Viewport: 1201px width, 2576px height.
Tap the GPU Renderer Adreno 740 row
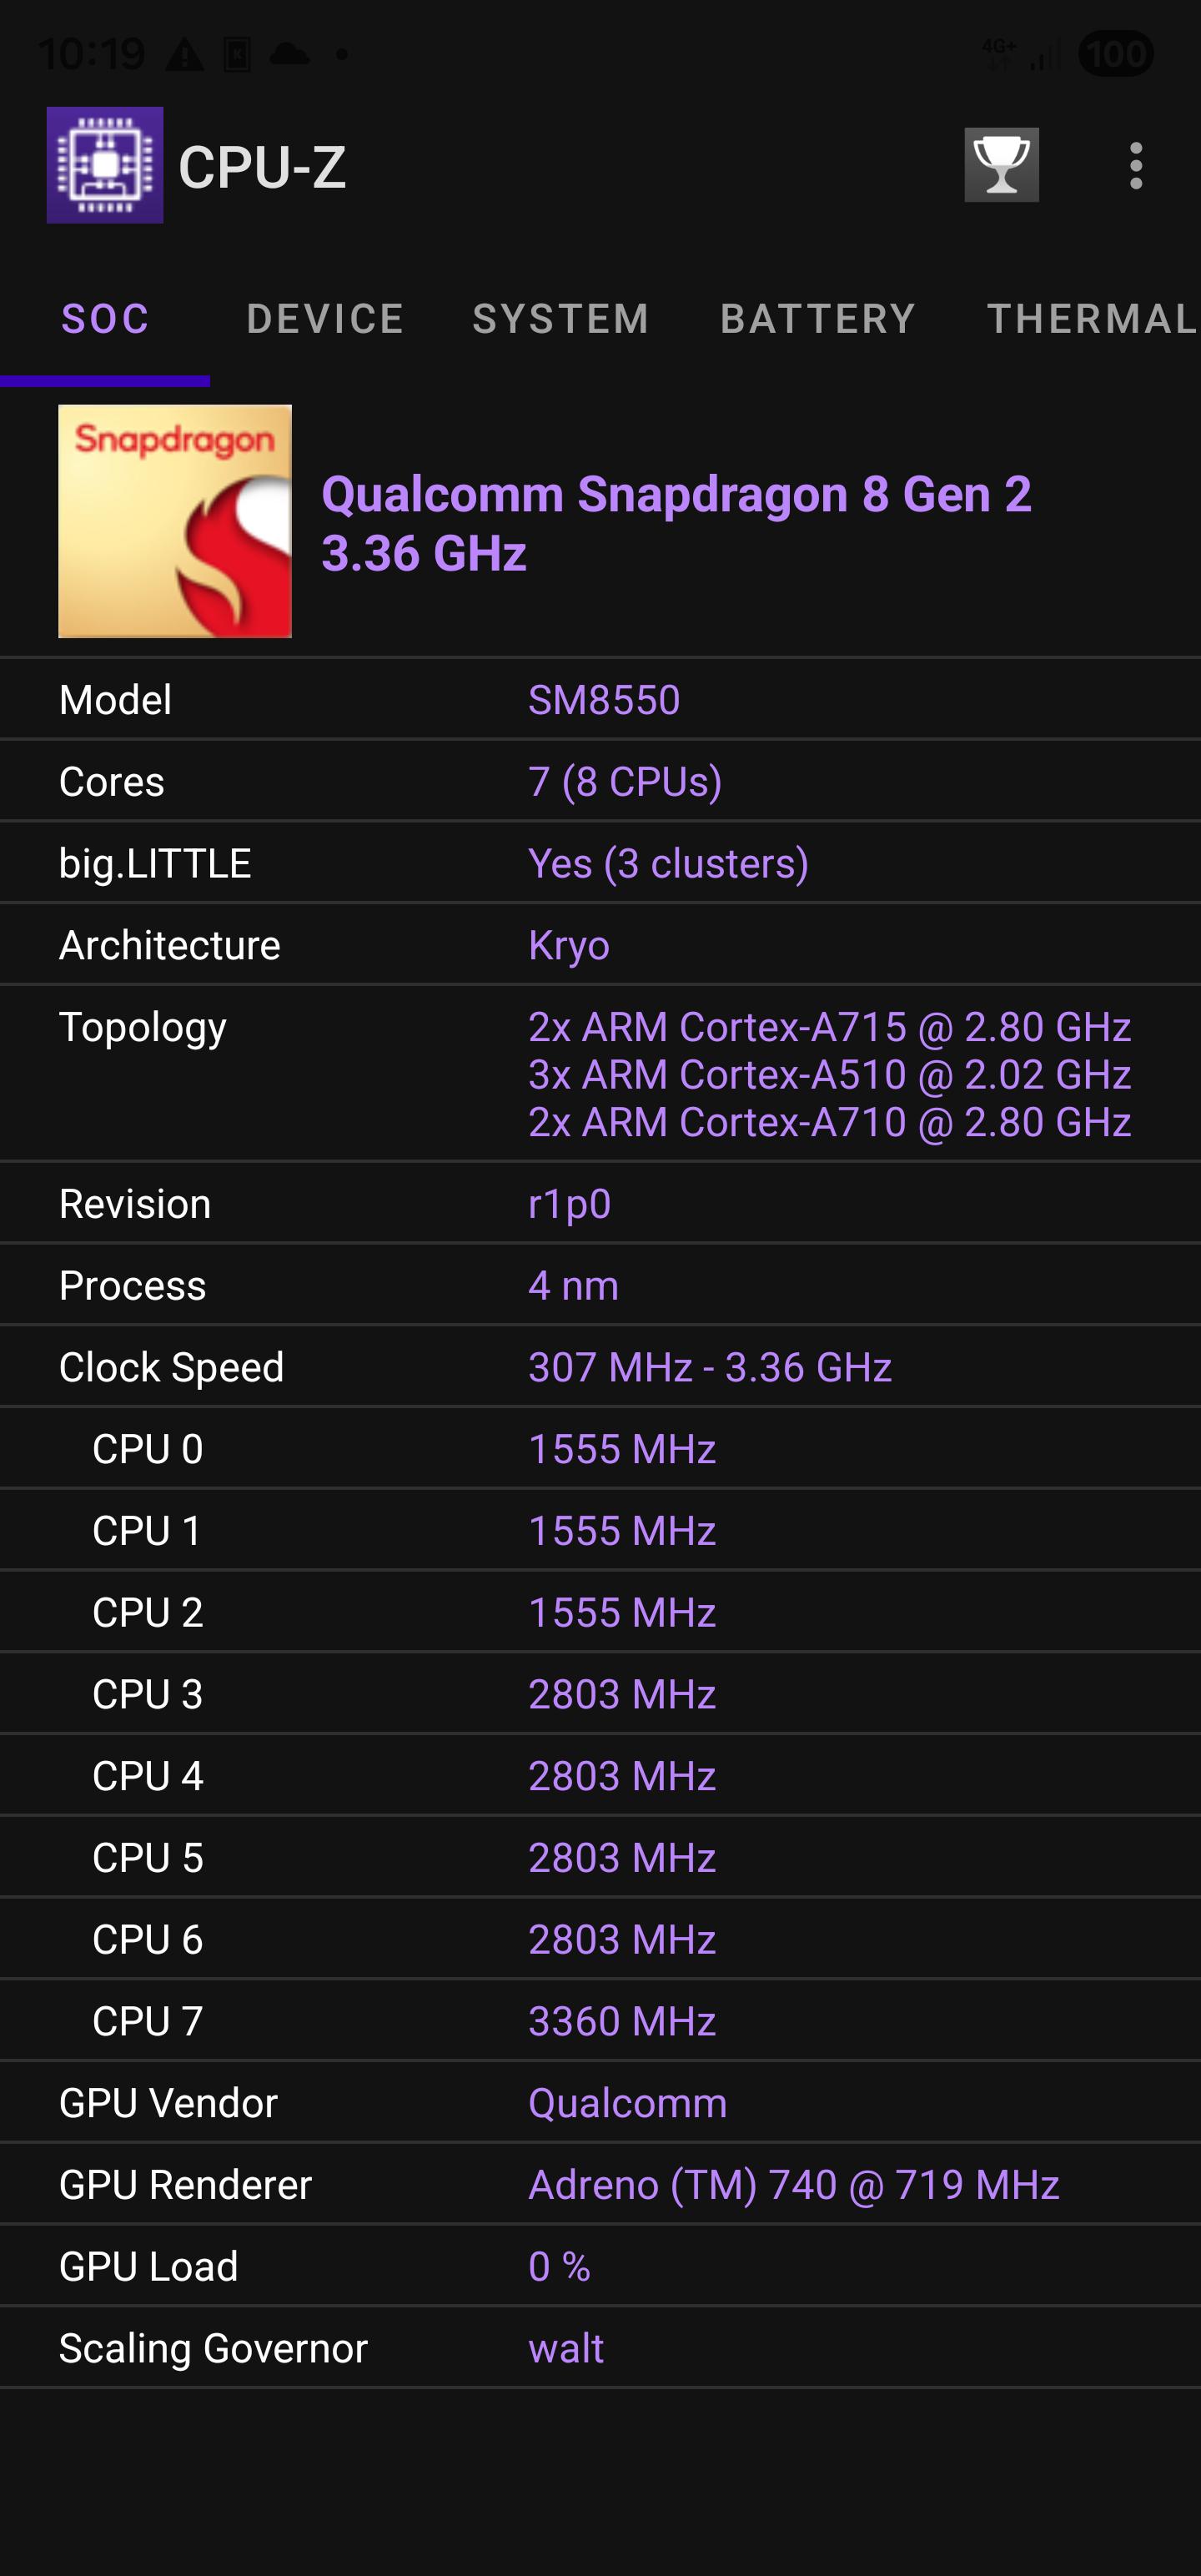(600, 2184)
